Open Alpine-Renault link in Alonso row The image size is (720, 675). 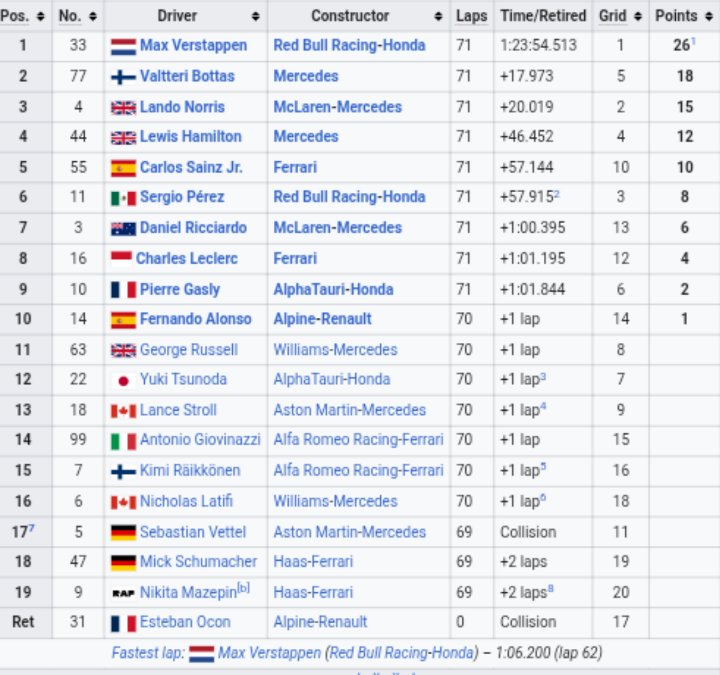pyautogui.click(x=322, y=319)
